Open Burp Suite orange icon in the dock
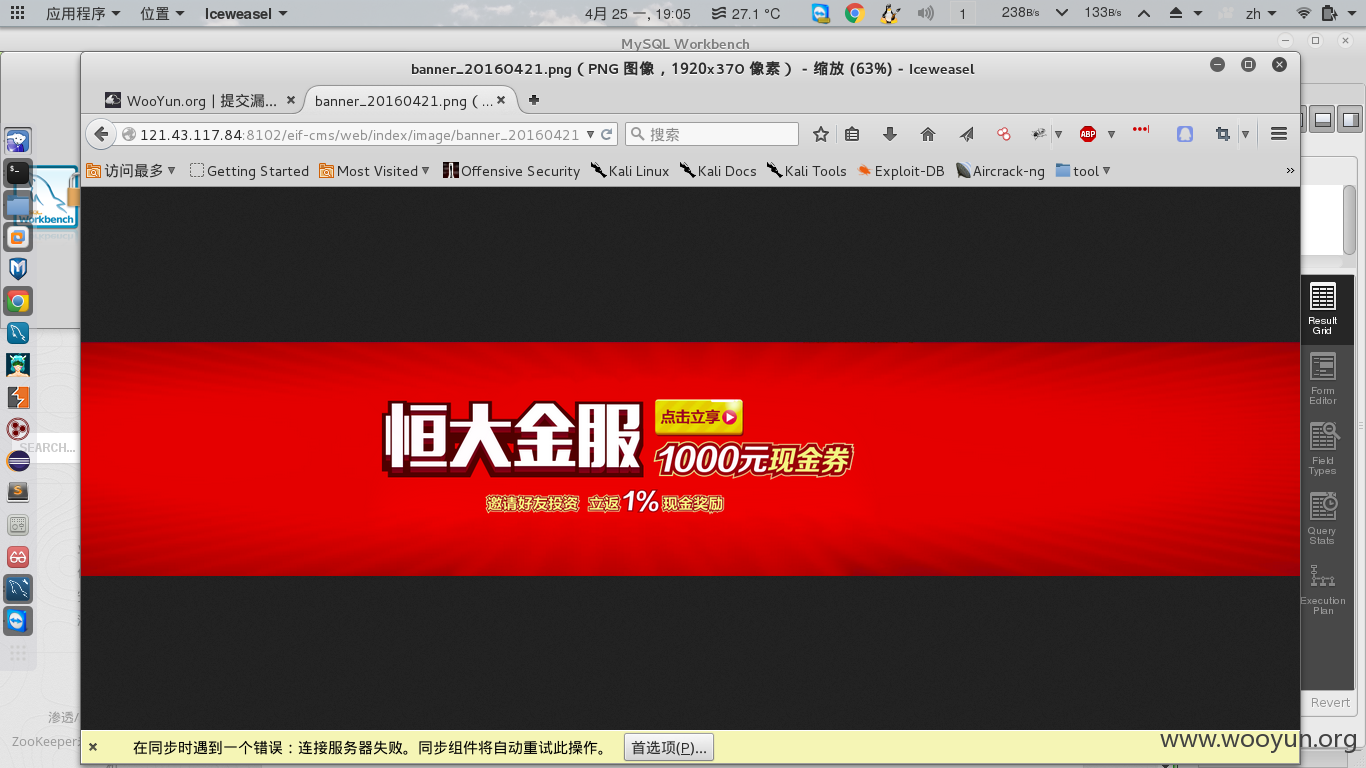 coord(18,397)
